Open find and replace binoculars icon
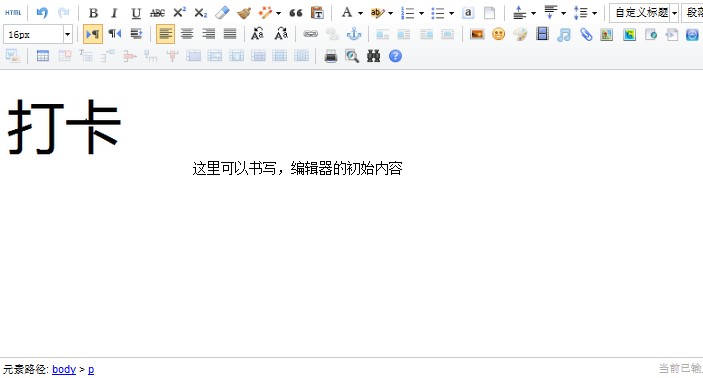The width and height of the screenshot is (703, 378). click(x=373, y=56)
